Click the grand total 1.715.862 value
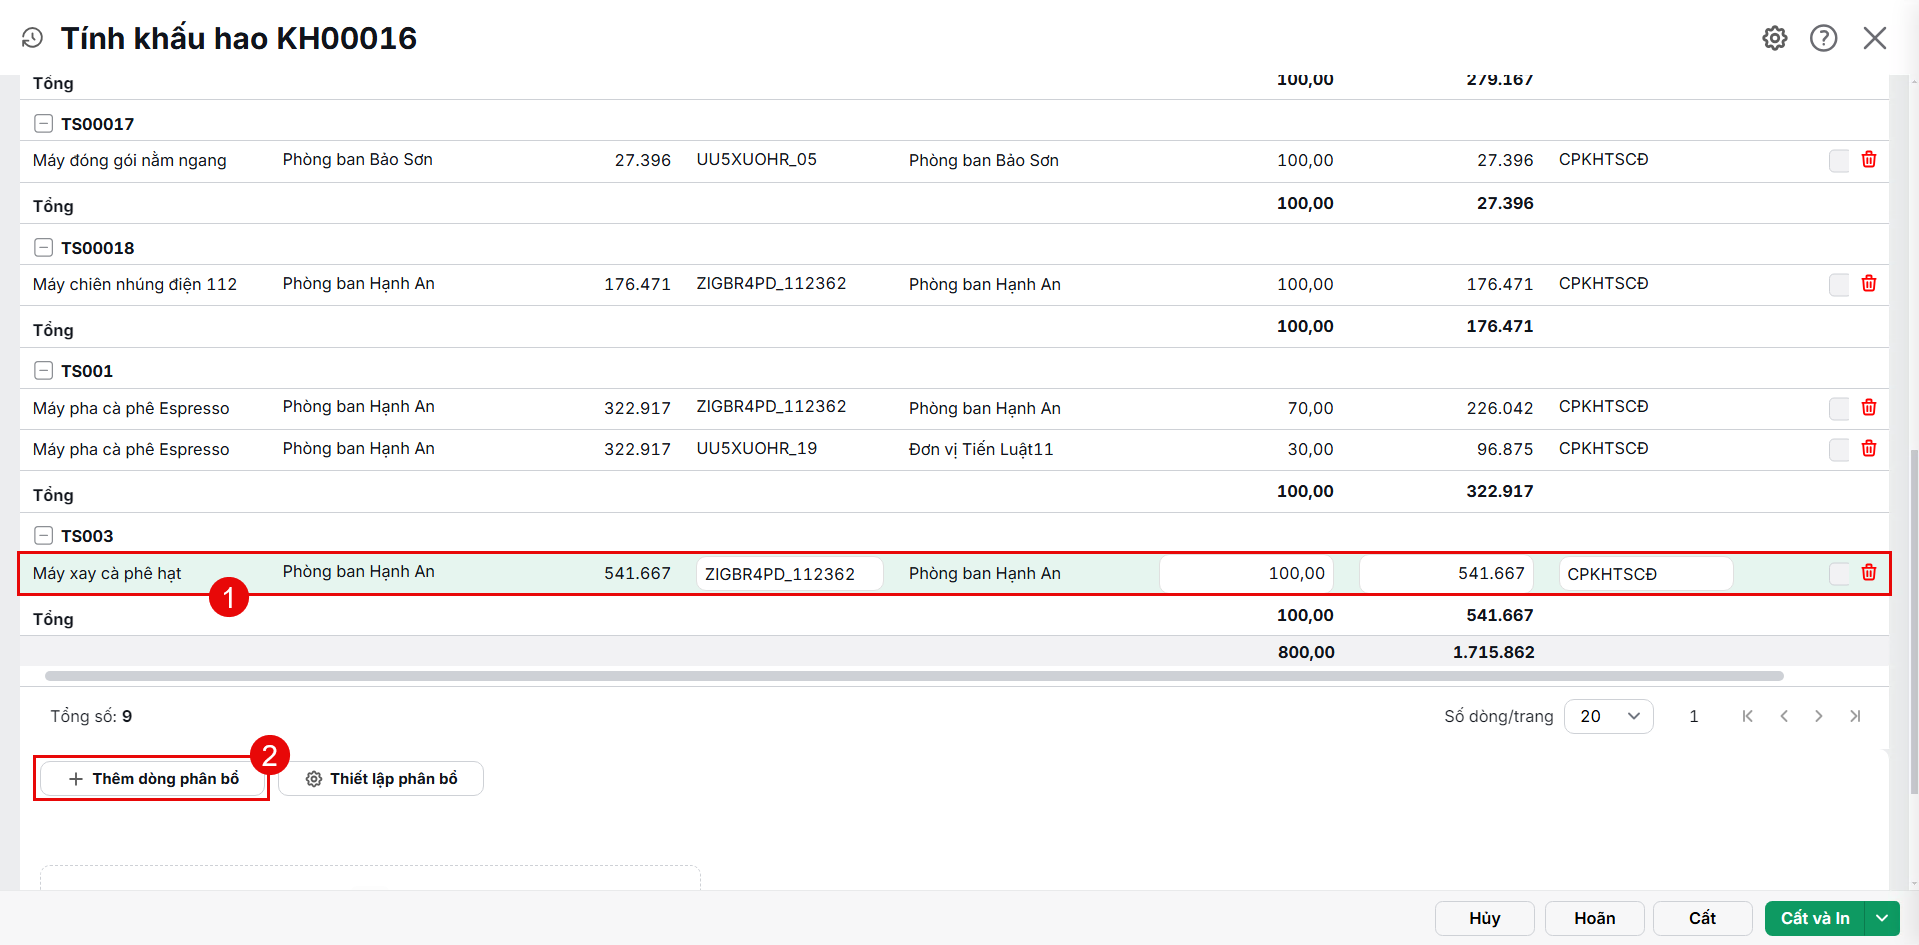 tap(1493, 652)
